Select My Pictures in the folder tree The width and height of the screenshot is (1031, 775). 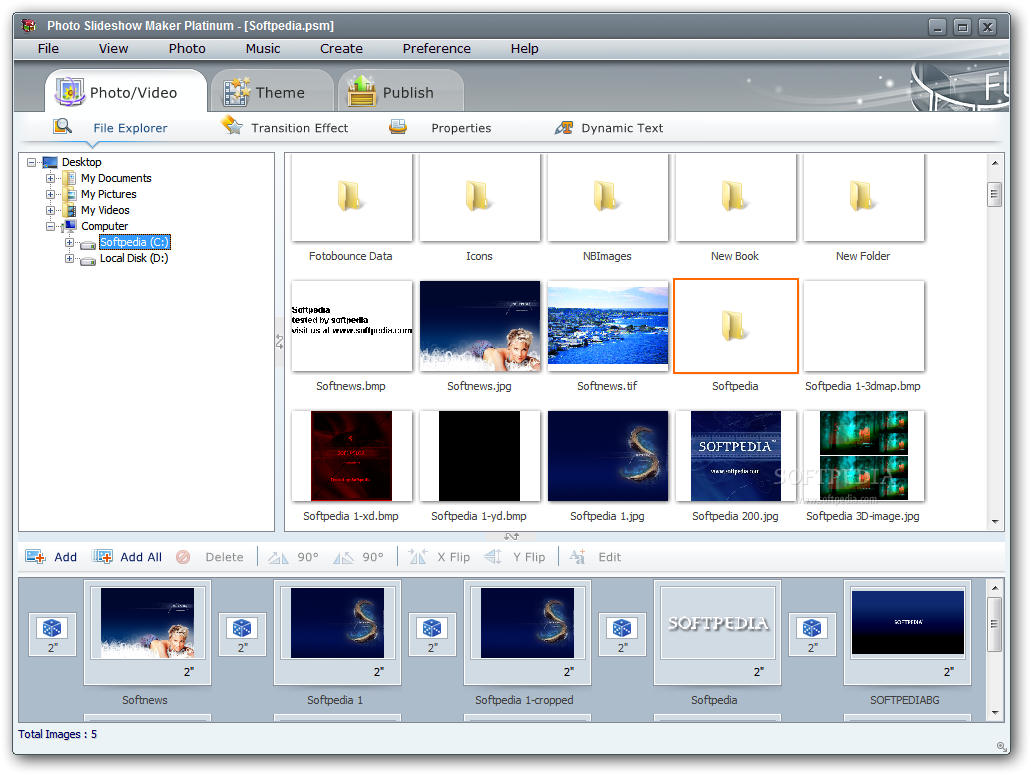point(108,194)
